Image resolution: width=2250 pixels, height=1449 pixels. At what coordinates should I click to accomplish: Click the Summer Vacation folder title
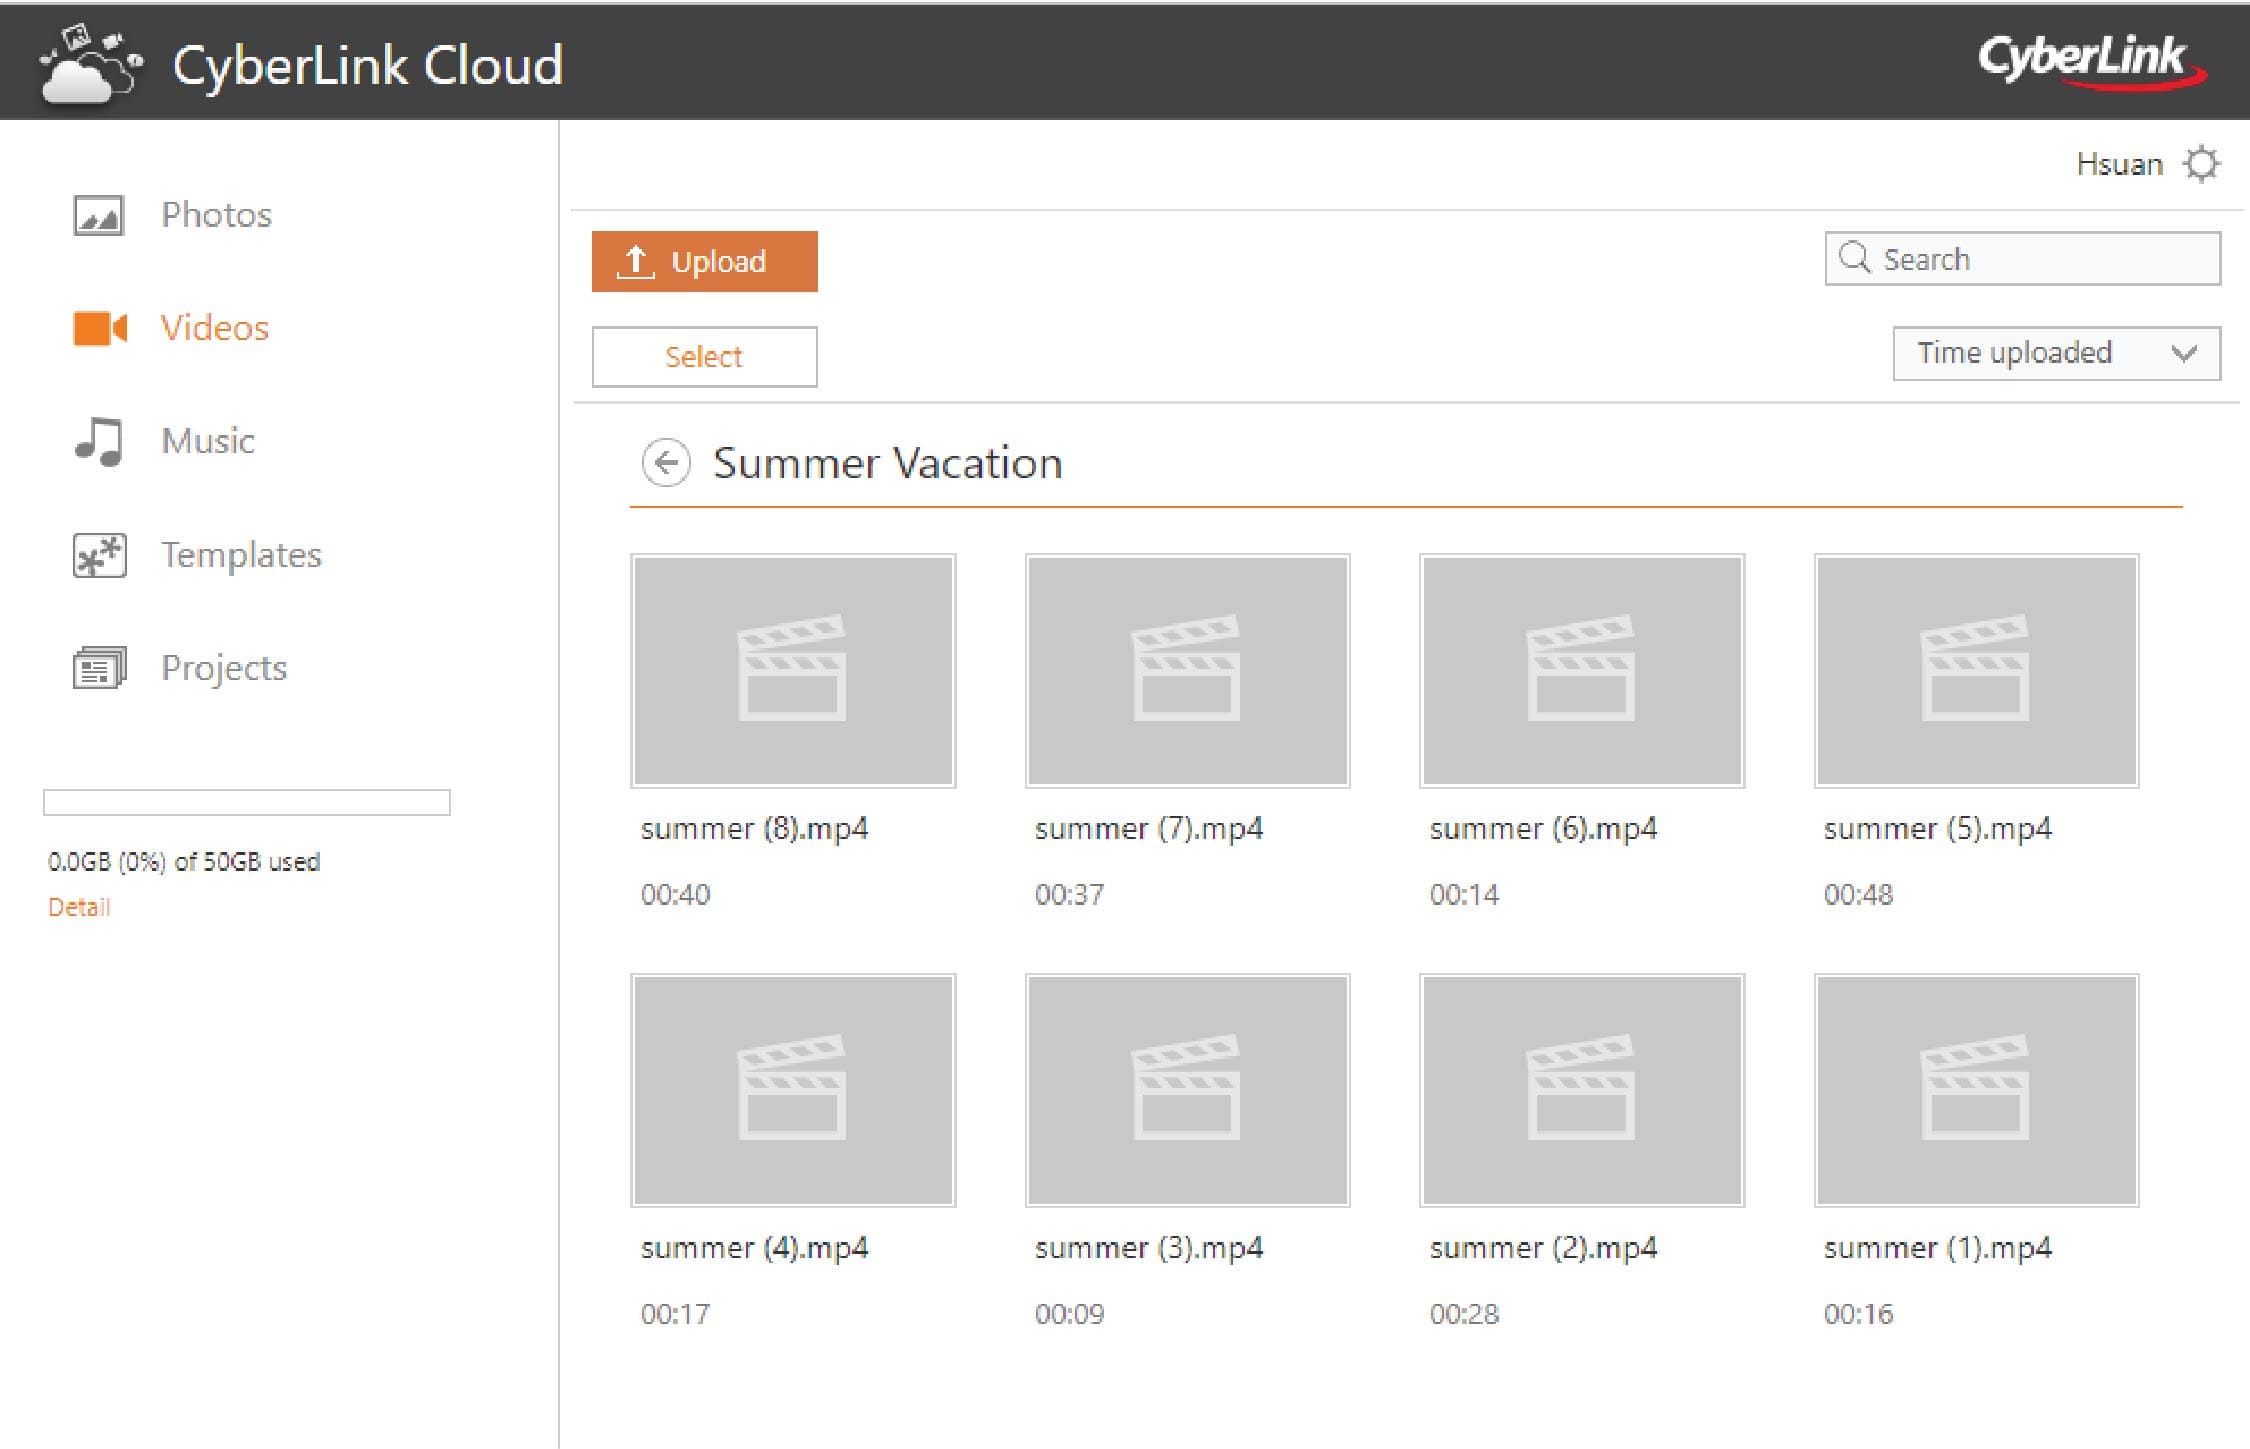[x=888, y=463]
